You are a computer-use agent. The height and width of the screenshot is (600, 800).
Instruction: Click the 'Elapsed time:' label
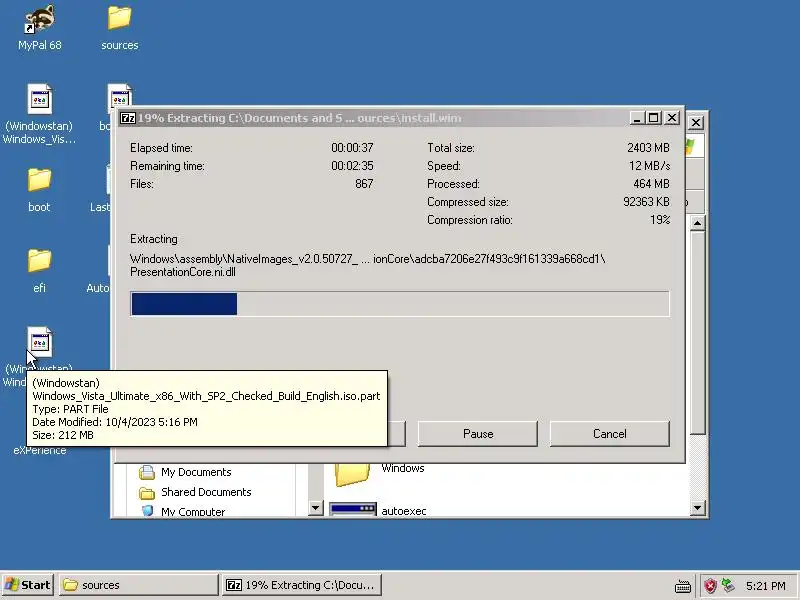161,148
